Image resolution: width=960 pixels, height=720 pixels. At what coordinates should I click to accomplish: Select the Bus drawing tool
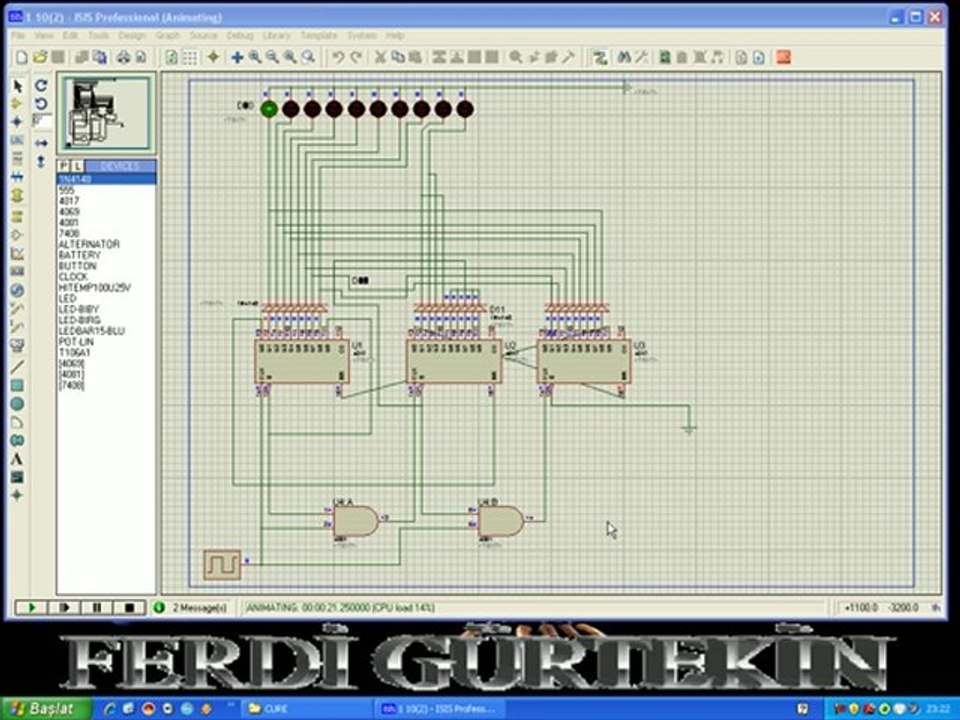tap(17, 177)
